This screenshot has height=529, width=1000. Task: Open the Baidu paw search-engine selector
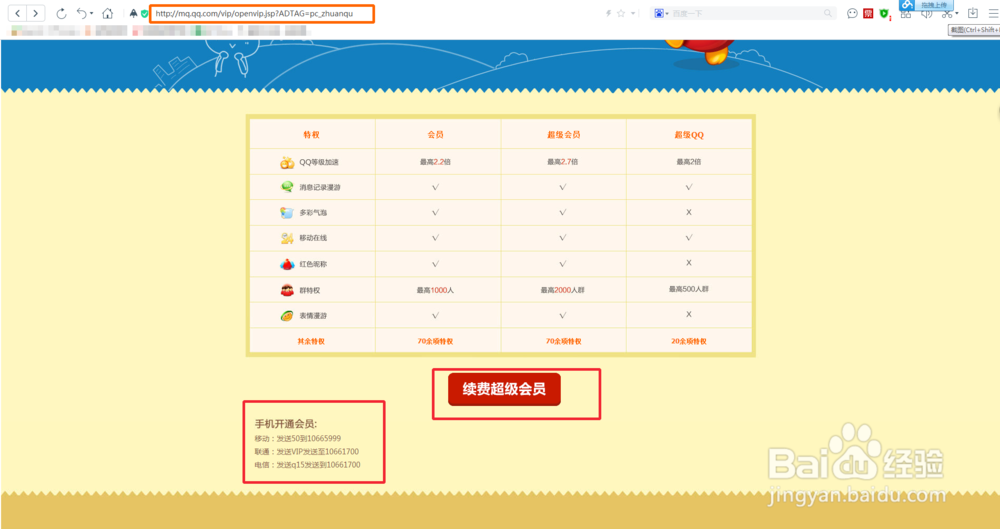[659, 13]
